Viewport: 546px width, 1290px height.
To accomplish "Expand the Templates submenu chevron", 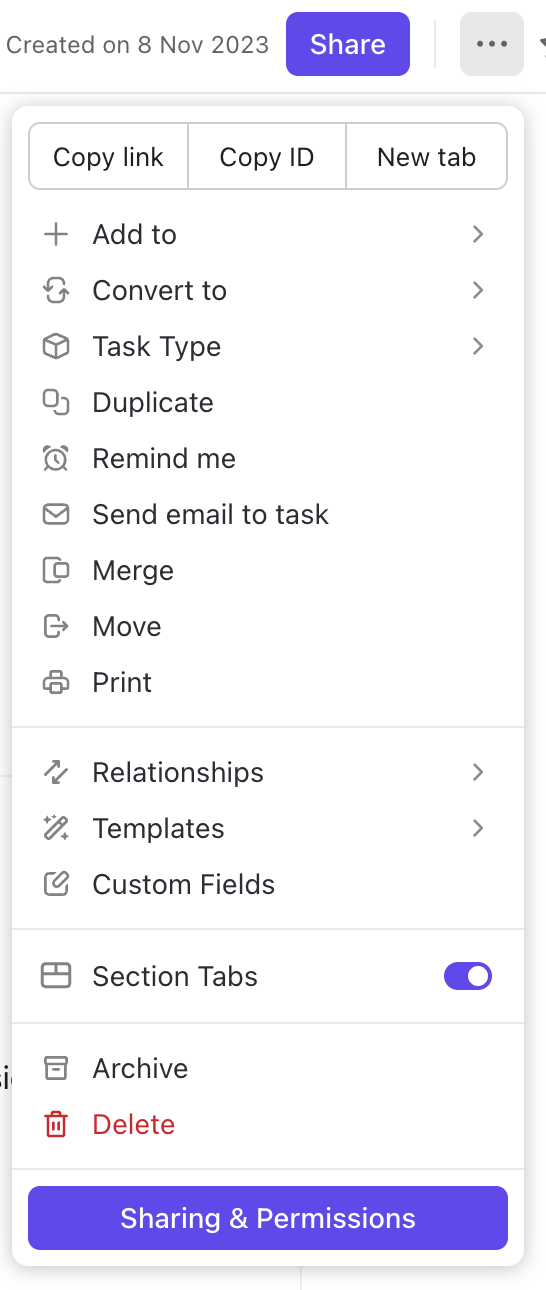I will pos(478,828).
